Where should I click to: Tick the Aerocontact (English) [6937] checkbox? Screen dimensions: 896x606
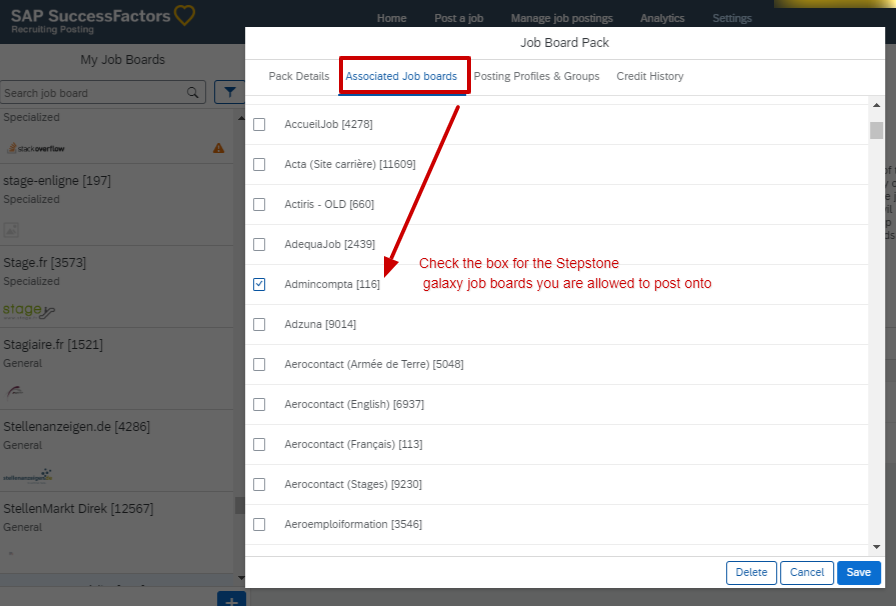(x=259, y=405)
